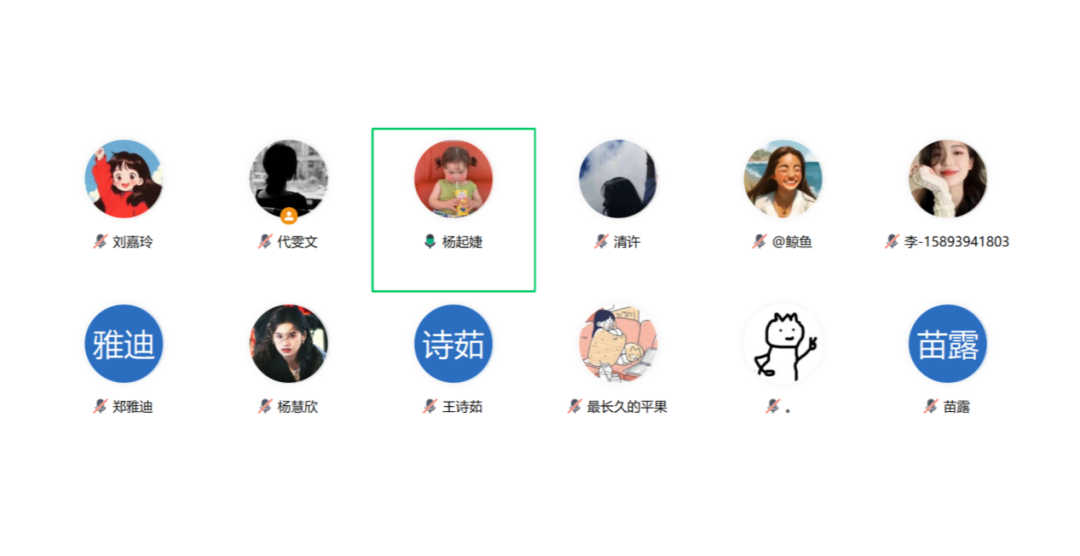This screenshot has width=1080, height=556.
Task: Click the name label 最长久的平果
Action: click(x=627, y=406)
